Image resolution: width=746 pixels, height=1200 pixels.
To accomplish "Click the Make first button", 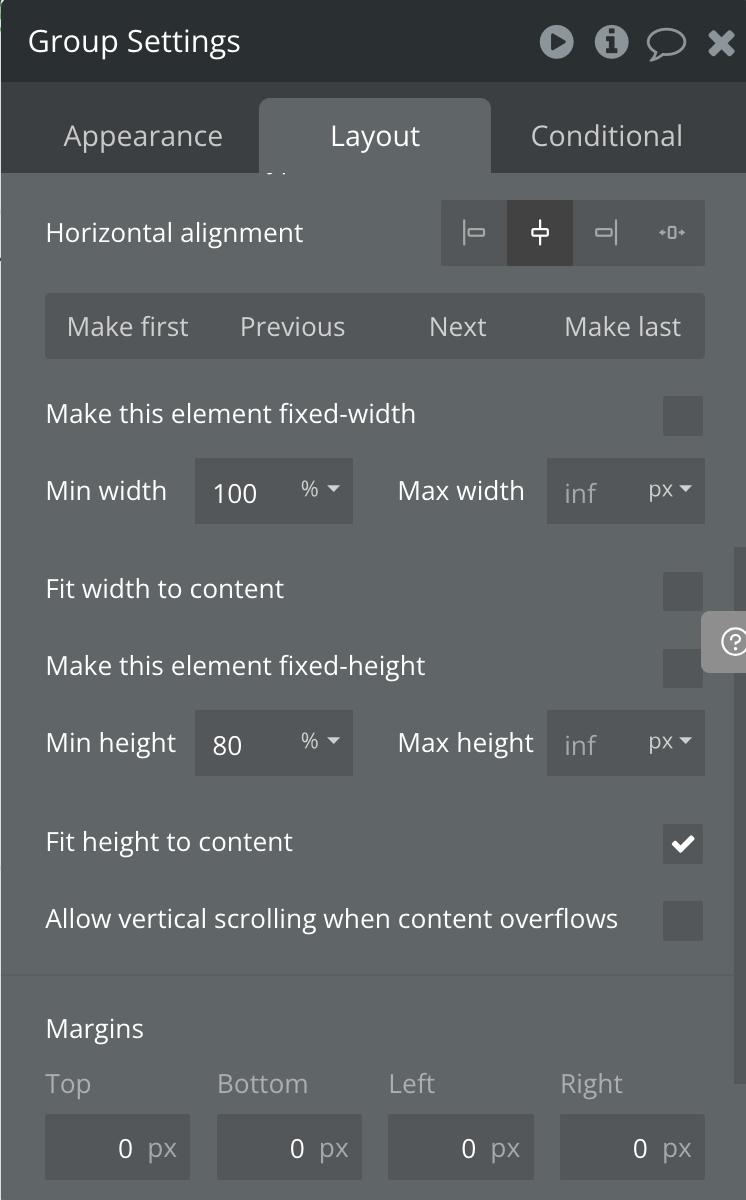I will (x=128, y=327).
